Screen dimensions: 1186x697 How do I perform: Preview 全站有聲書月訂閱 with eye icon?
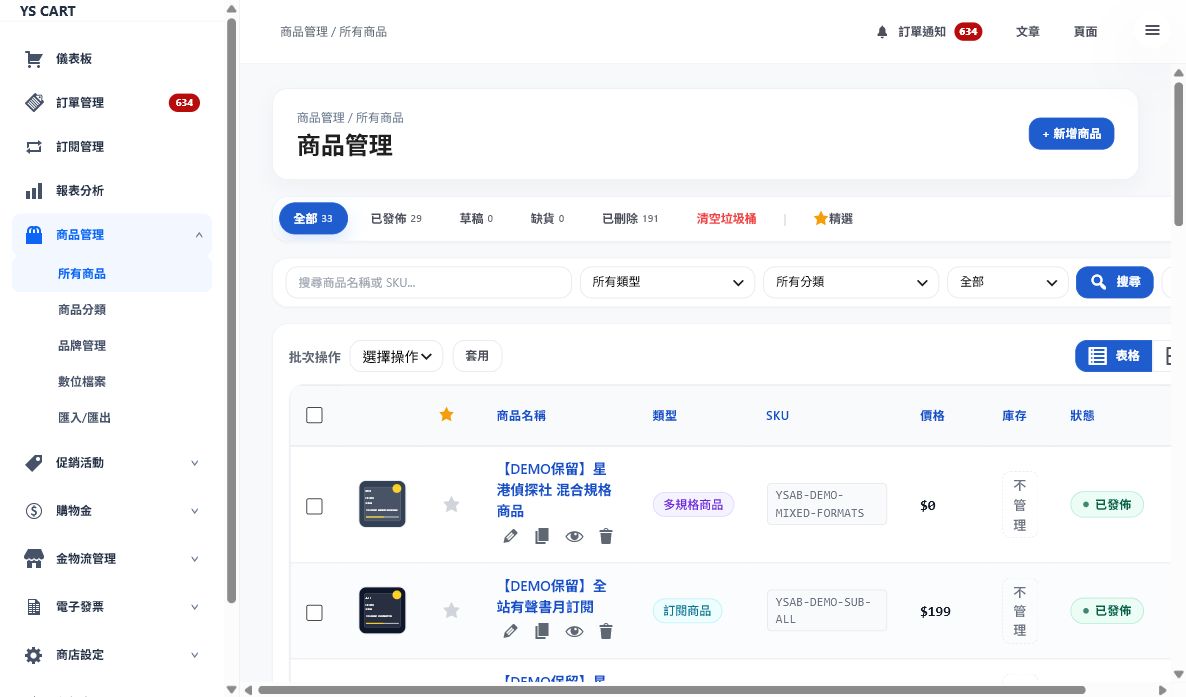[x=574, y=631]
